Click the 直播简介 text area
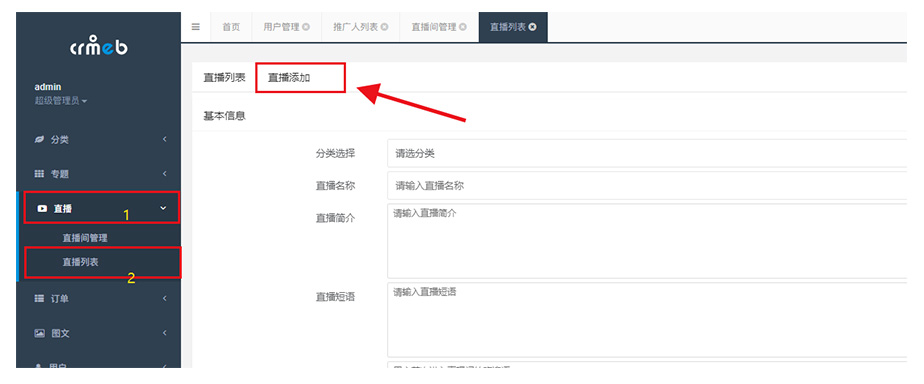 [647, 241]
